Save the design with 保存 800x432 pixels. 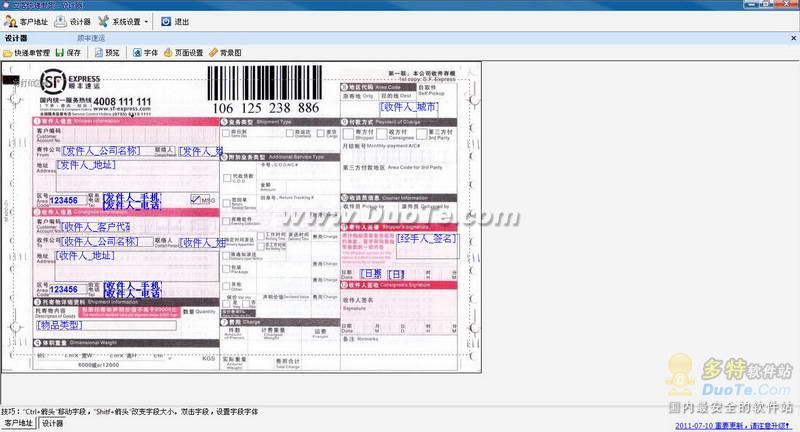[x=68, y=53]
